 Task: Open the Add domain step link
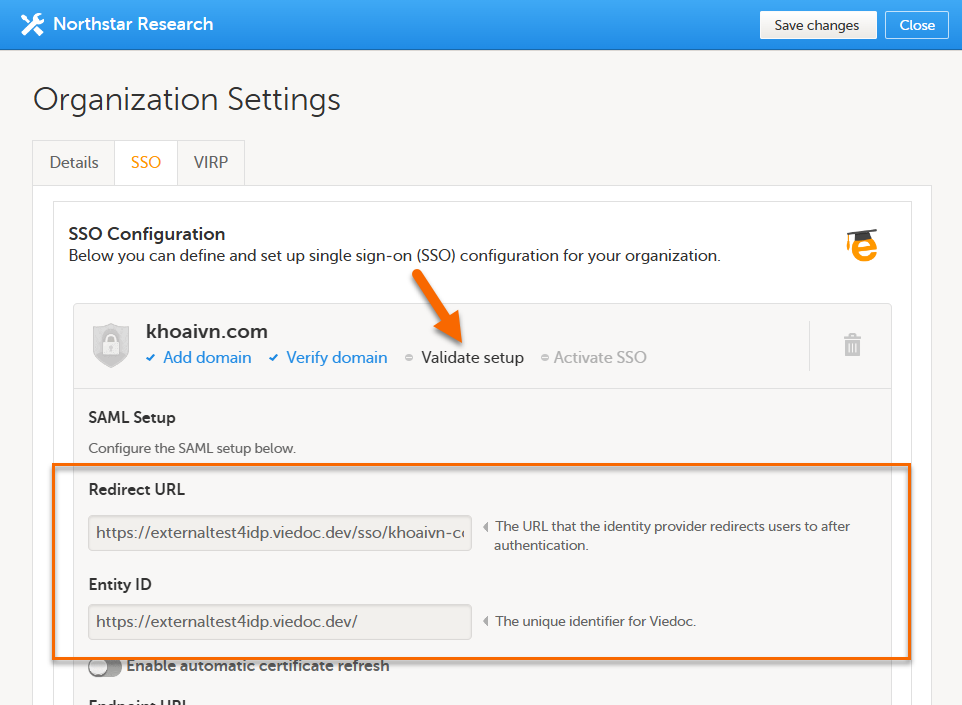tap(207, 358)
